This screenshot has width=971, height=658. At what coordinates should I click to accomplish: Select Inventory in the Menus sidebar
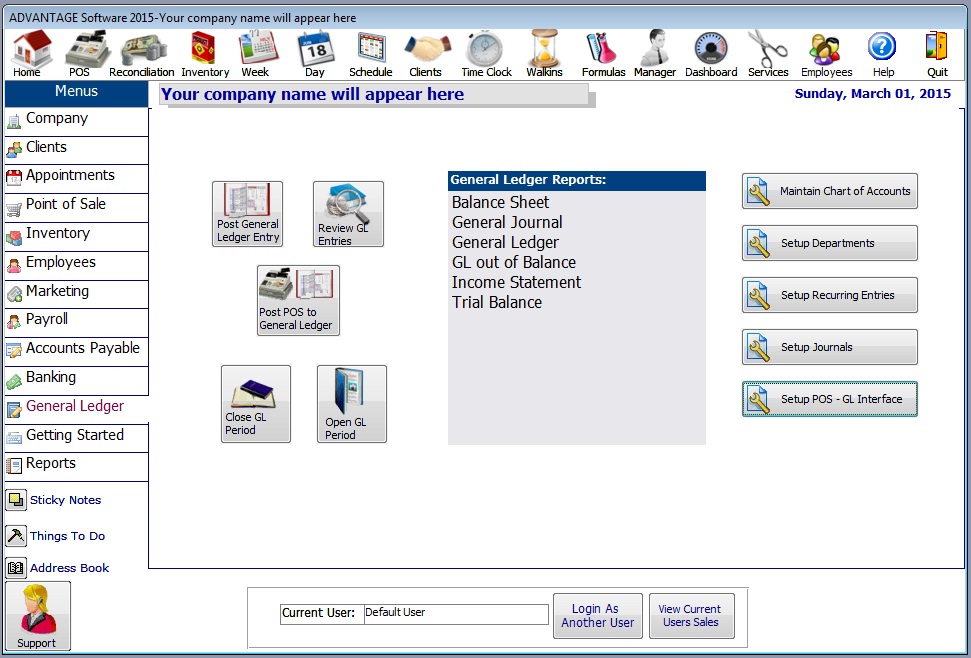pyautogui.click(x=76, y=237)
